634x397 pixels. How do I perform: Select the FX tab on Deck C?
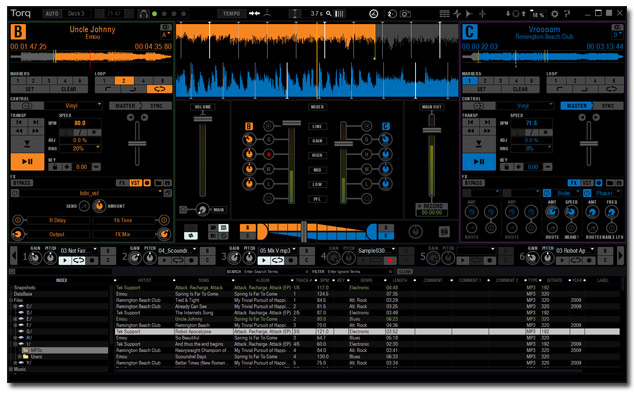574,183
